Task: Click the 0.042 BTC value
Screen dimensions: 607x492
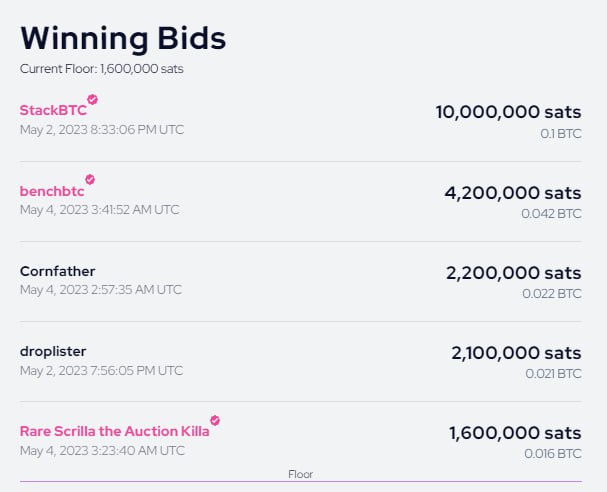Action: 551,214
